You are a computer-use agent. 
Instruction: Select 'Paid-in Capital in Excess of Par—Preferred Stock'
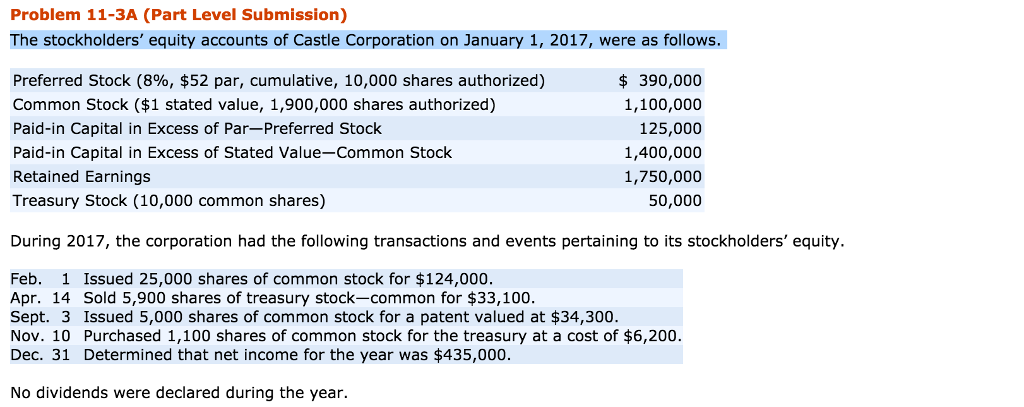[x=197, y=128]
